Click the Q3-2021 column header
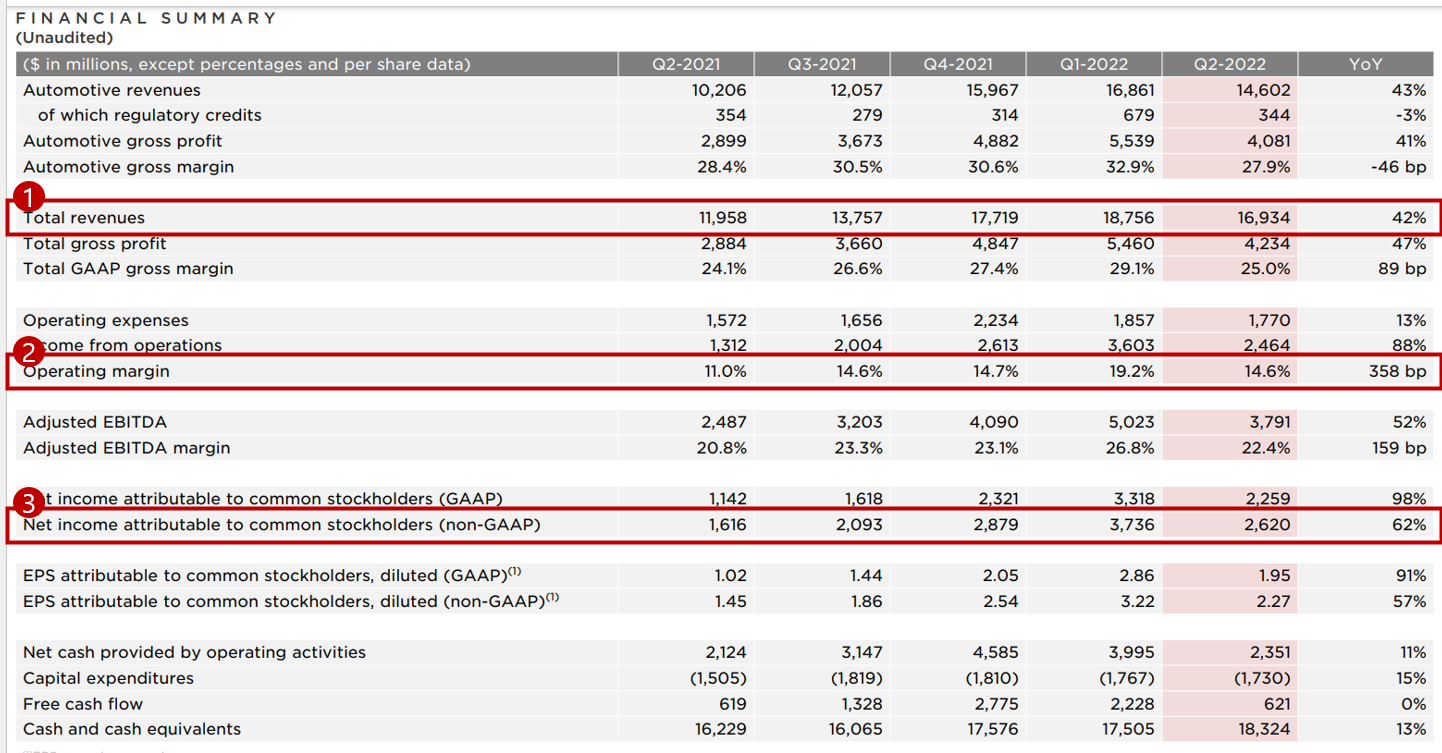The width and height of the screenshot is (1442, 753). [821, 64]
